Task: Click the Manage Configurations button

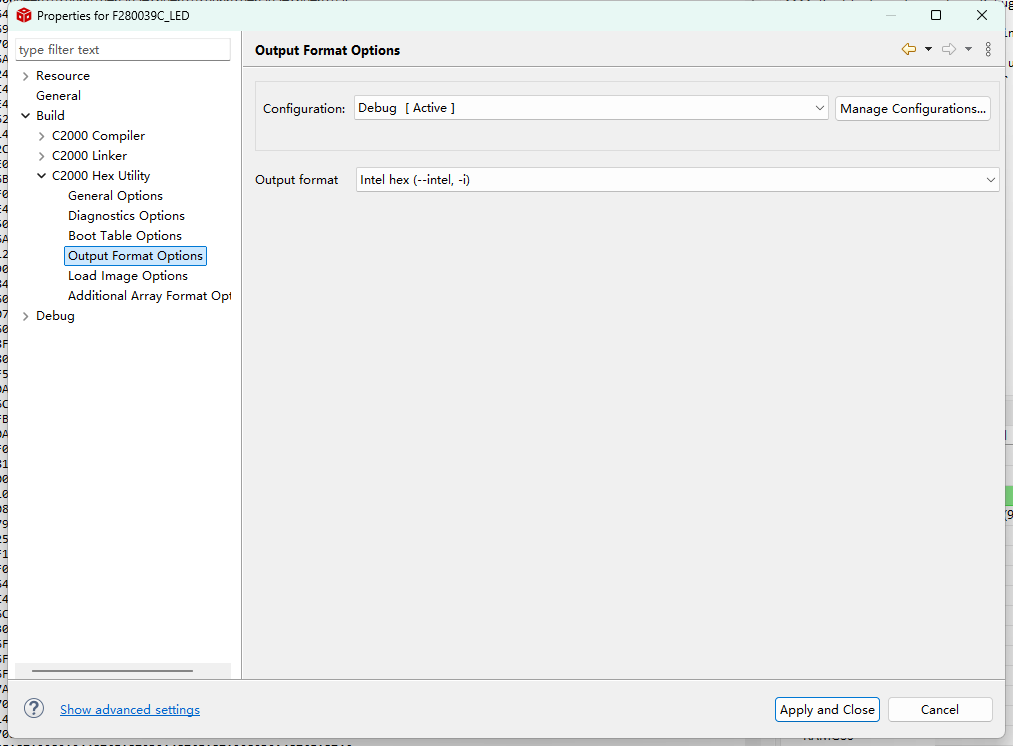Action: tap(913, 108)
